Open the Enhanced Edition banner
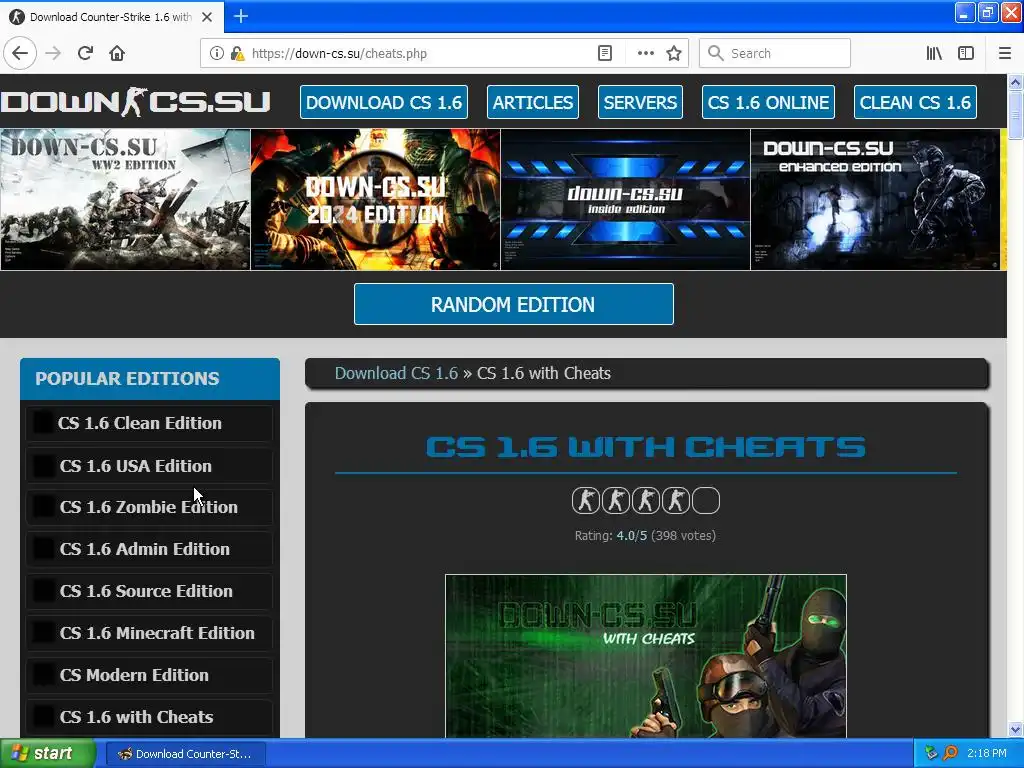 [875, 199]
